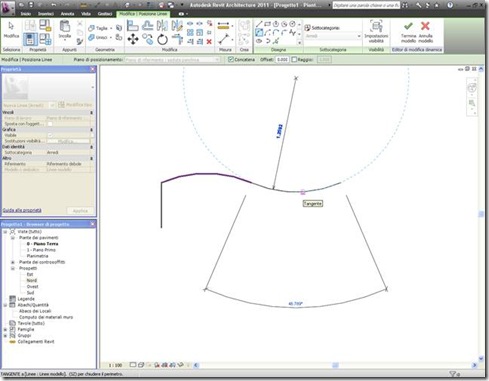Click the horizontal scrollbar thumb below canvas

(335, 365)
